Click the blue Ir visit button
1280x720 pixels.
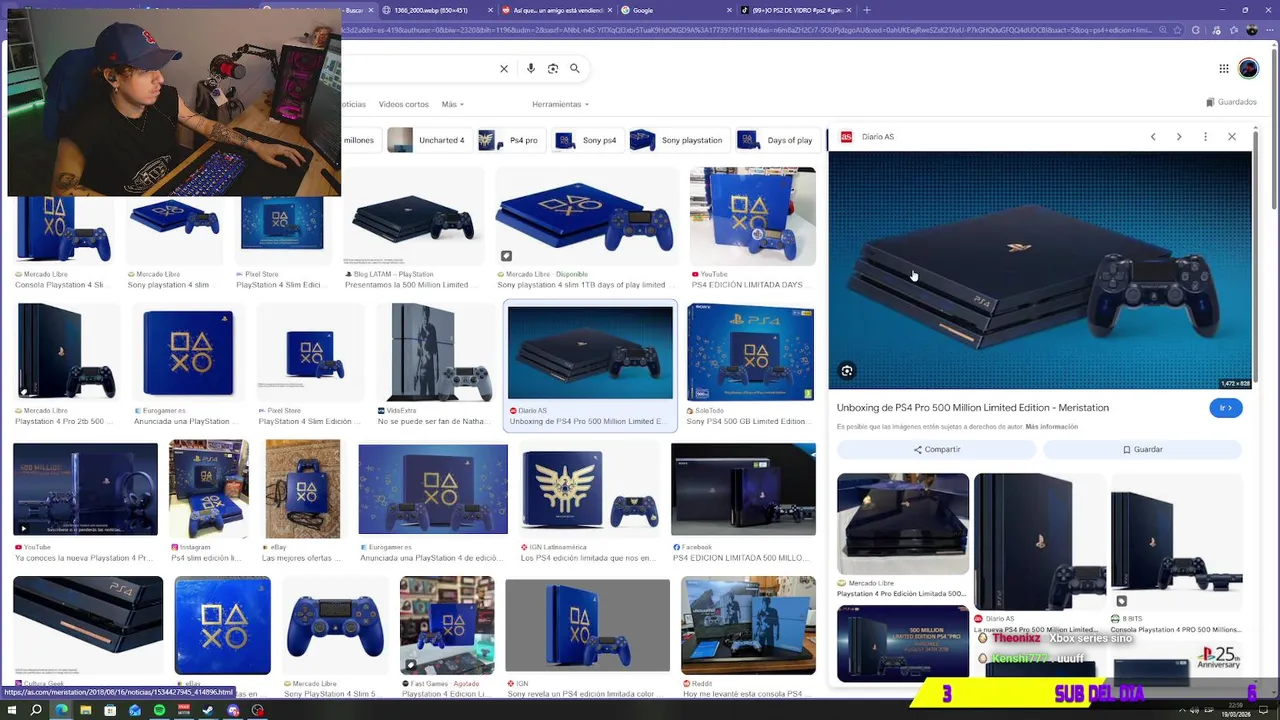tap(1225, 408)
